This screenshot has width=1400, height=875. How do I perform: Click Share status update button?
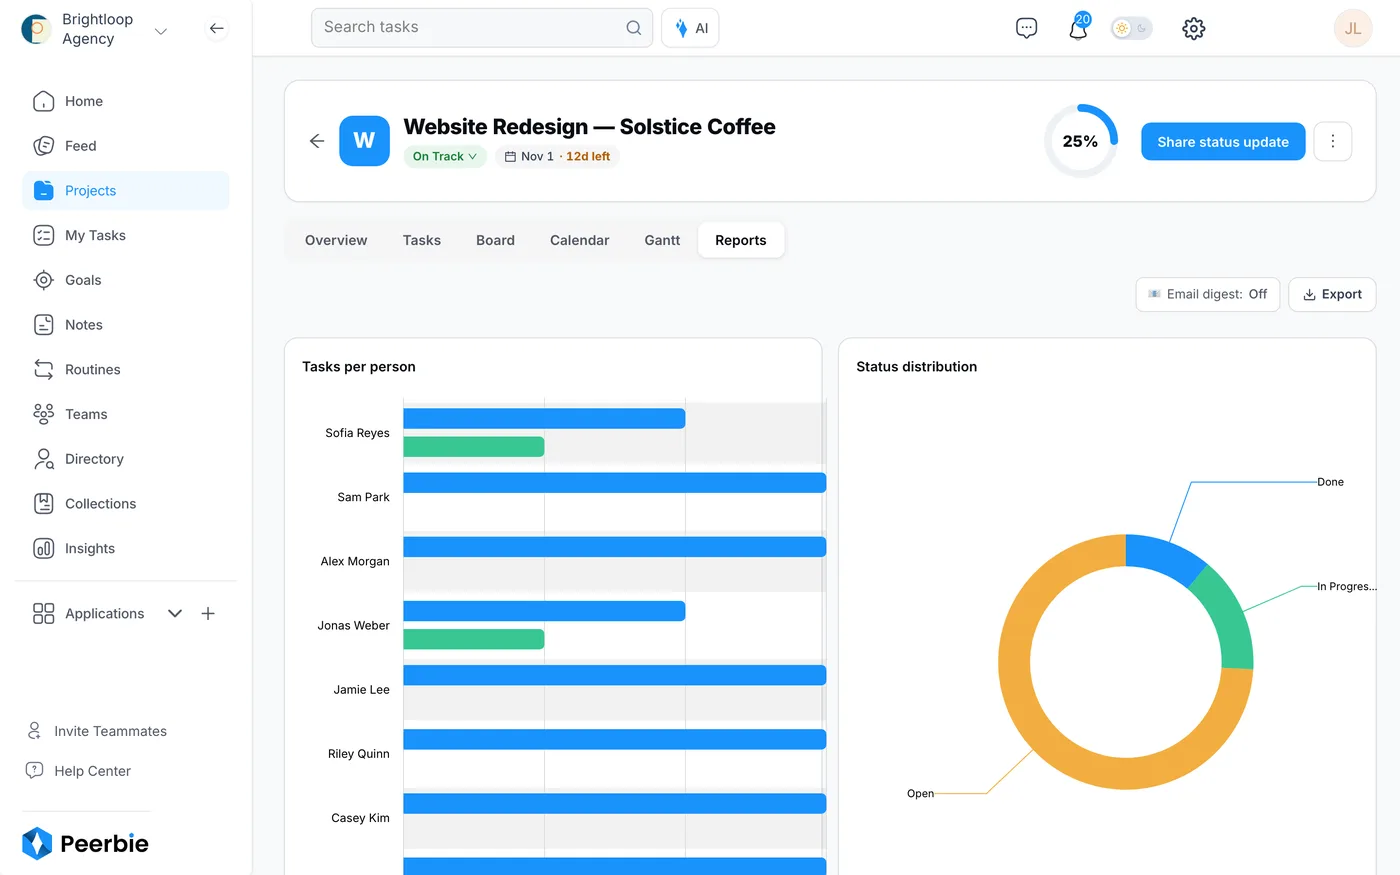tap(1223, 142)
